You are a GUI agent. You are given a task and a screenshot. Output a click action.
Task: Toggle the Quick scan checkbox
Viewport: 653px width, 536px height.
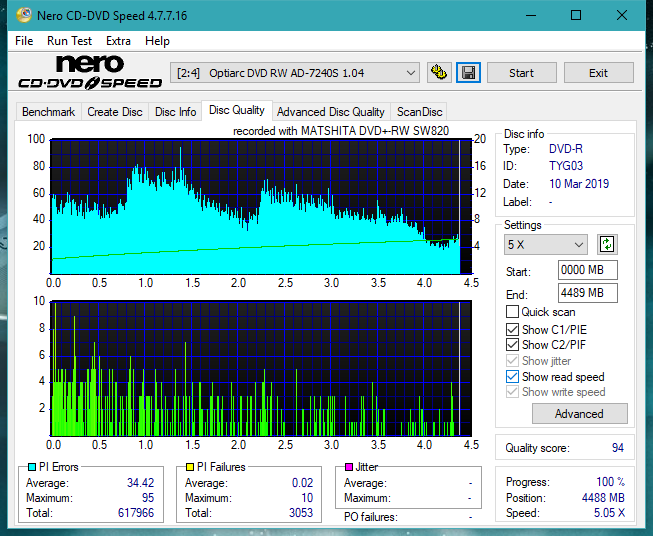point(512,312)
